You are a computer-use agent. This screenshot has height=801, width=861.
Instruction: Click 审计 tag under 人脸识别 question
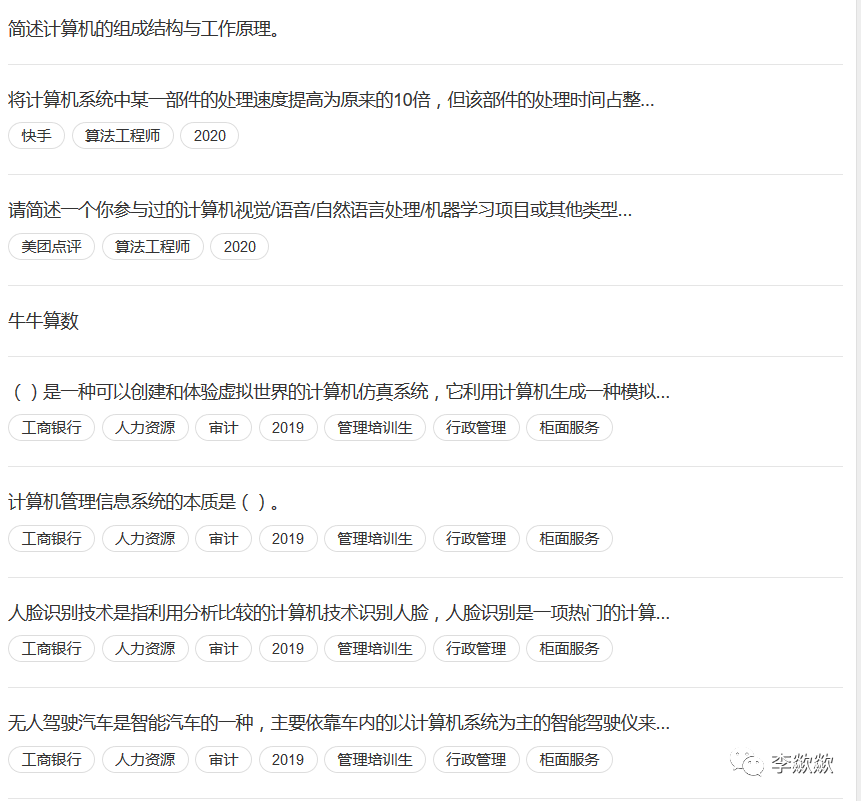(x=223, y=648)
